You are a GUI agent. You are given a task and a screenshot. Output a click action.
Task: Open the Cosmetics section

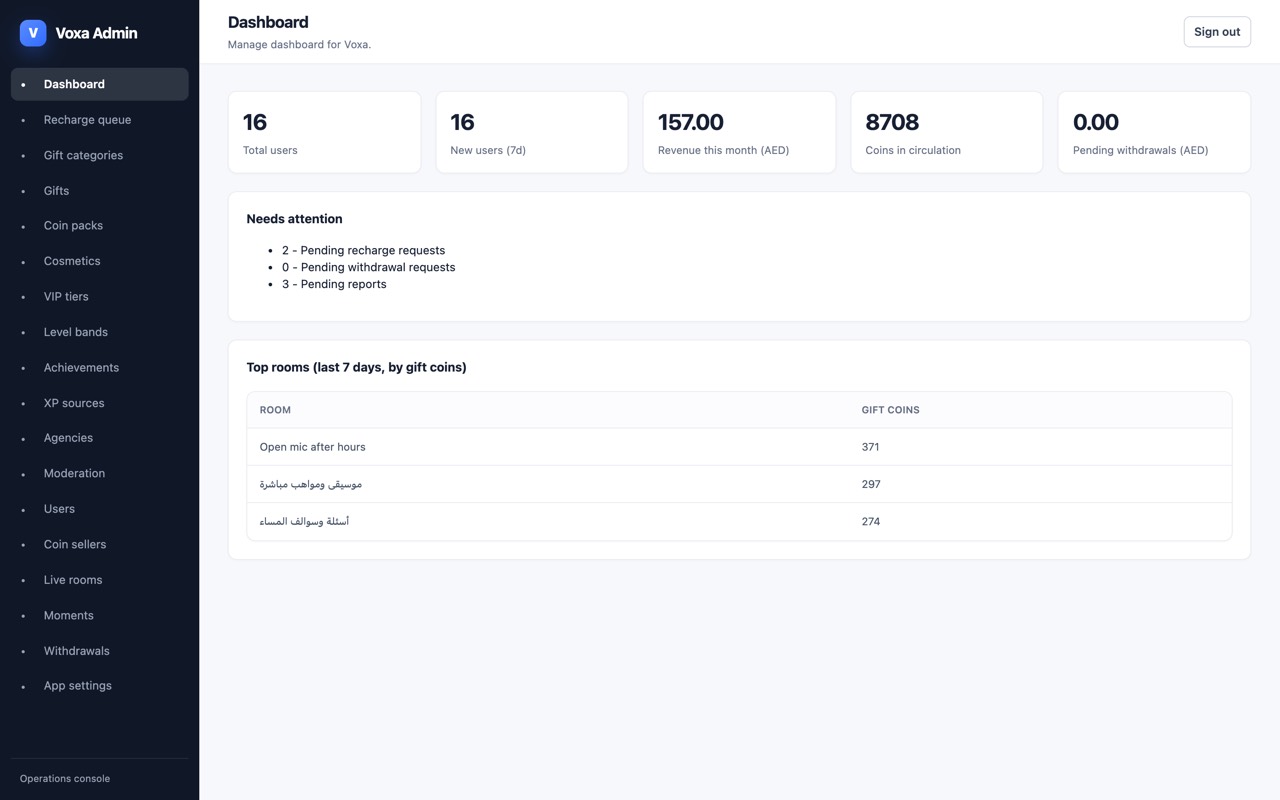tap(99, 261)
